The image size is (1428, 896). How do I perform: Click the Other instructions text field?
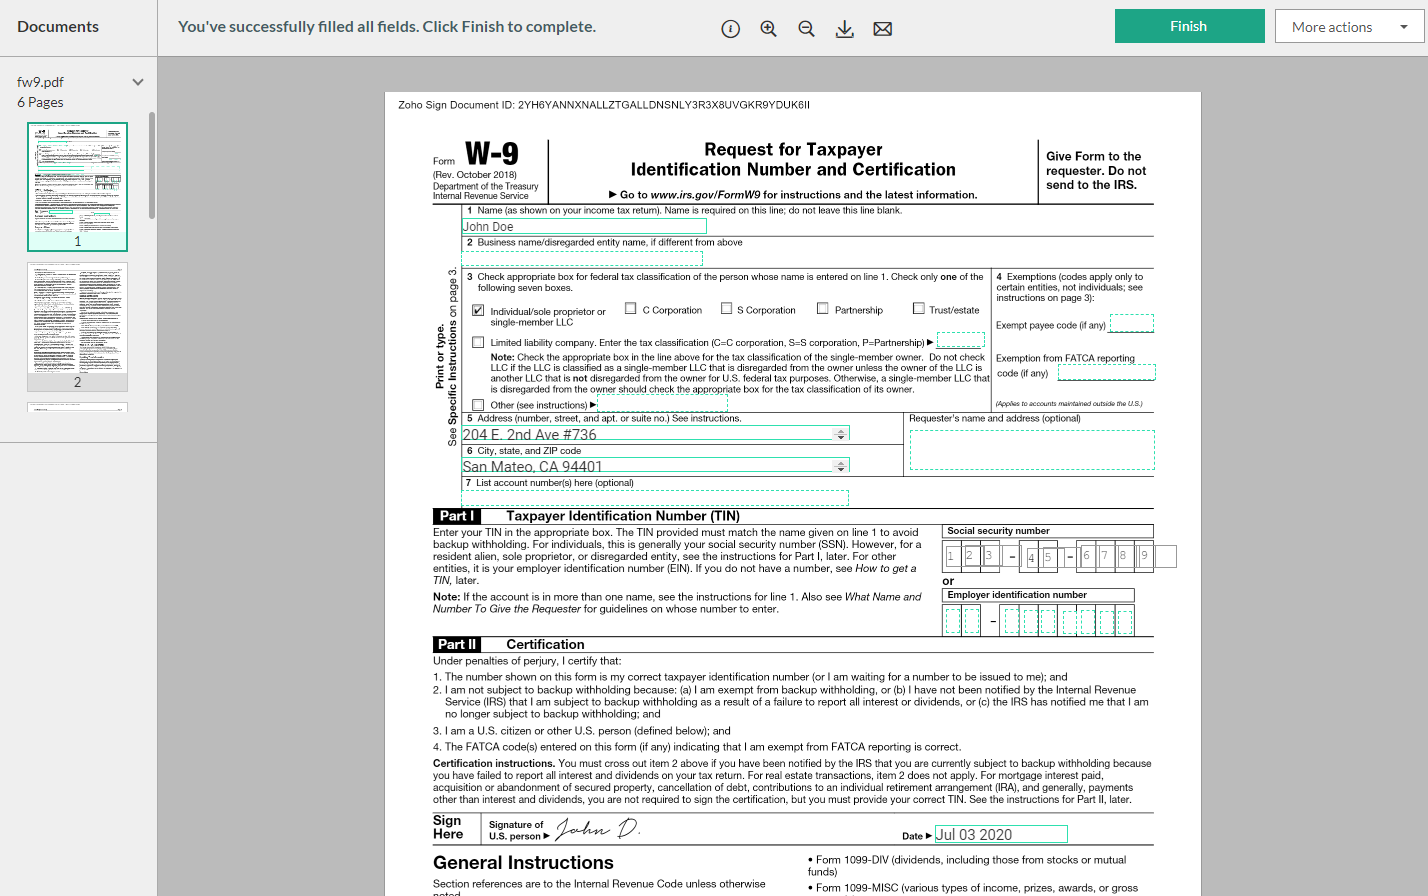pyautogui.click(x=662, y=403)
